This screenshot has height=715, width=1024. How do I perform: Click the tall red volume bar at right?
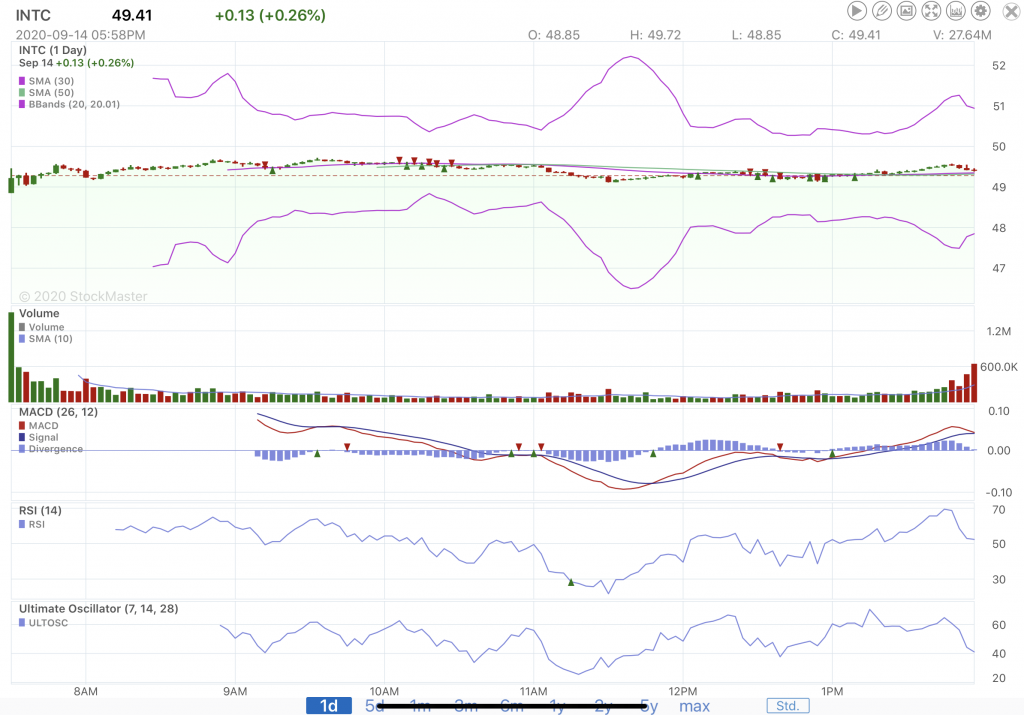pyautogui.click(x=973, y=383)
